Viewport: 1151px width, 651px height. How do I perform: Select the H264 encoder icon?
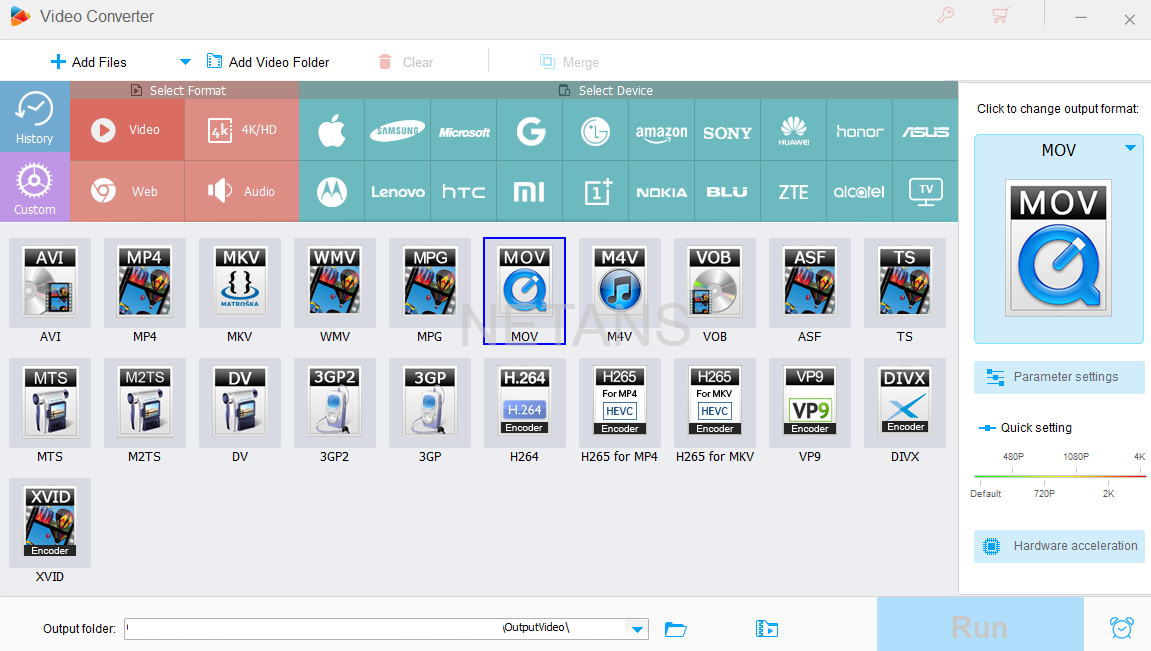(x=525, y=403)
